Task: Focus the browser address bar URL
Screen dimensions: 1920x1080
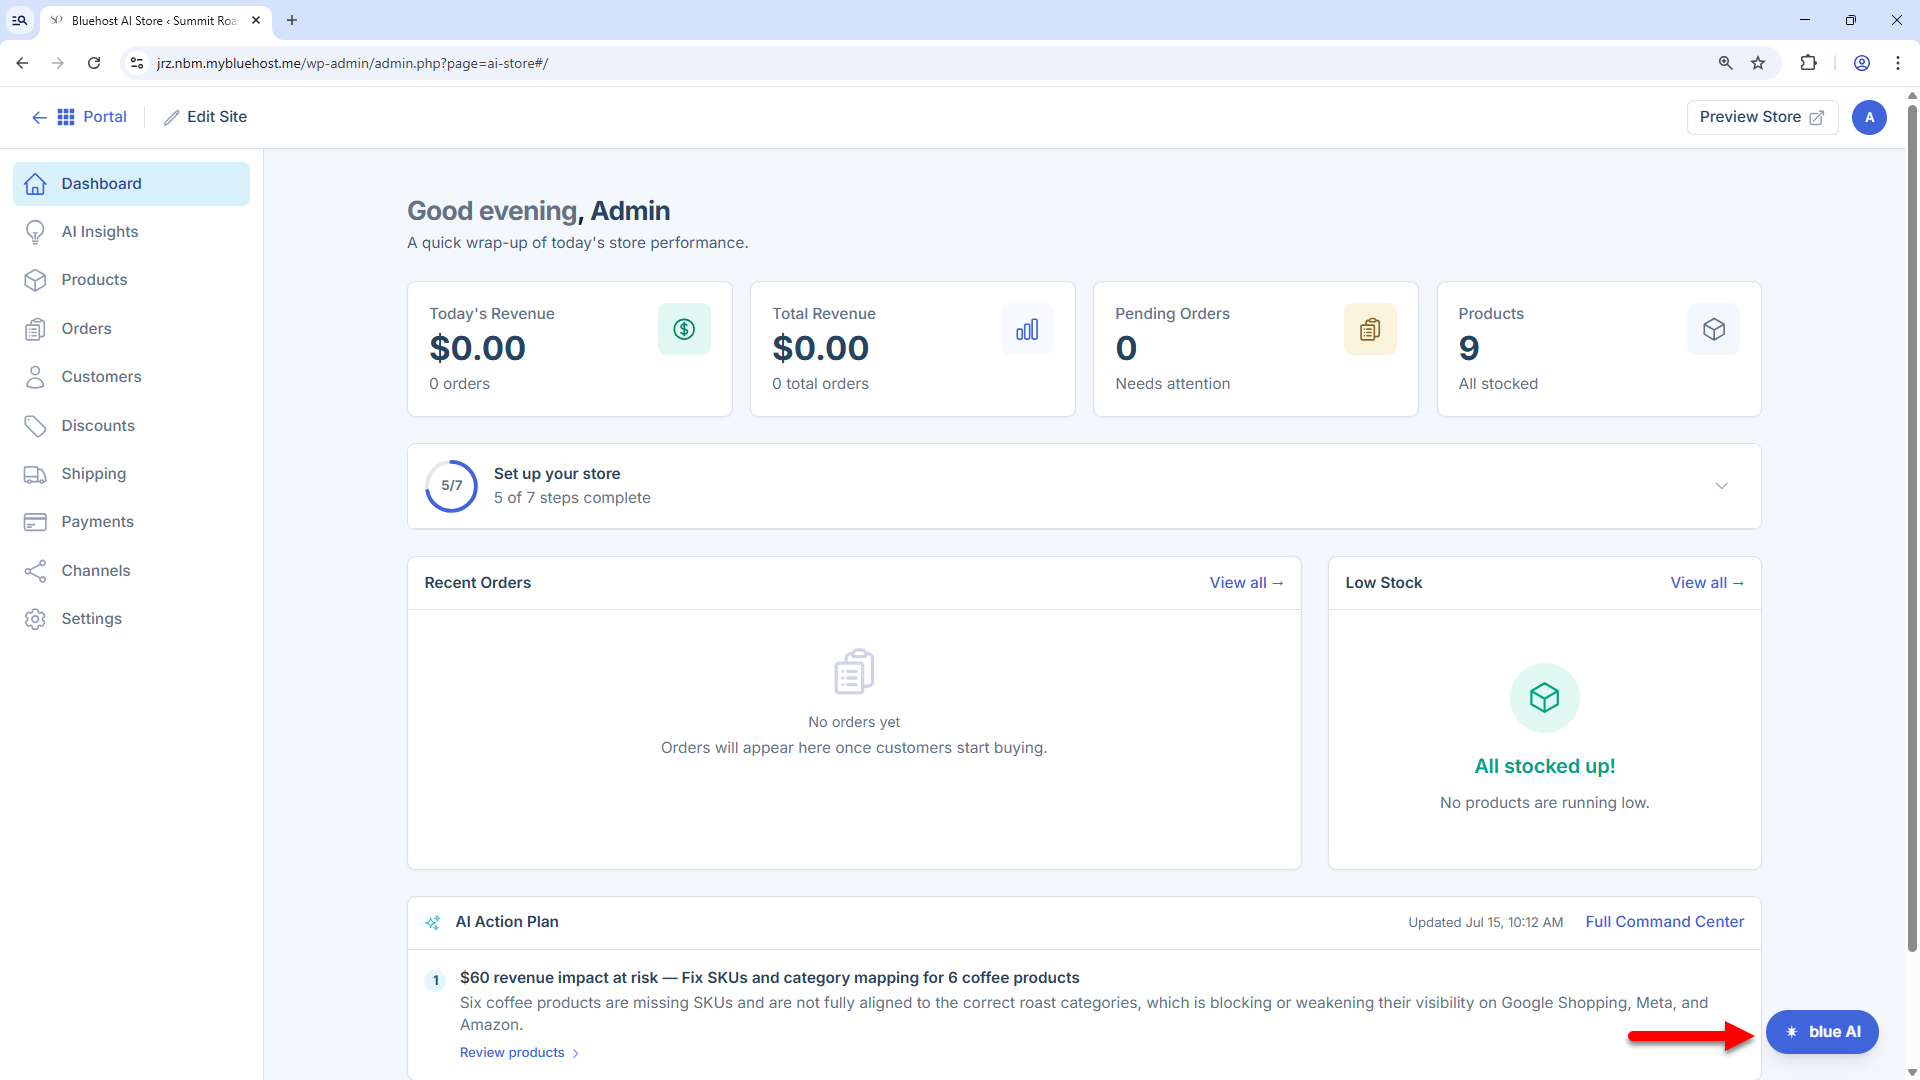Action: [x=352, y=63]
